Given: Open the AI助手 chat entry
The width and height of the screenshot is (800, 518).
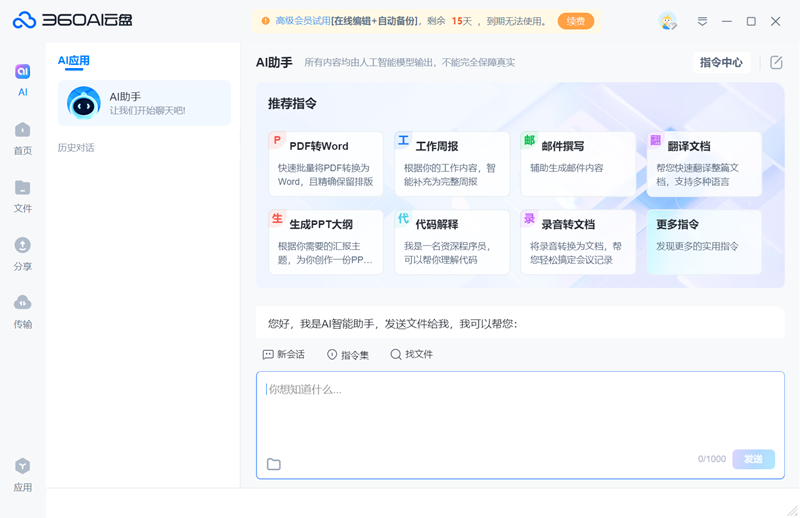Looking at the screenshot, I should [144, 103].
